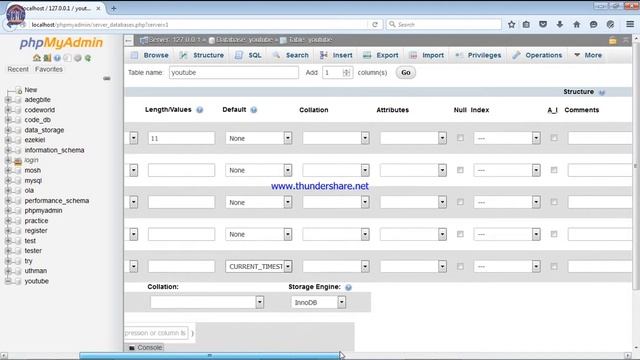Open the InnoDB storage engine dropdown
Screen dimensions: 640x360
pyautogui.click(x=318, y=302)
